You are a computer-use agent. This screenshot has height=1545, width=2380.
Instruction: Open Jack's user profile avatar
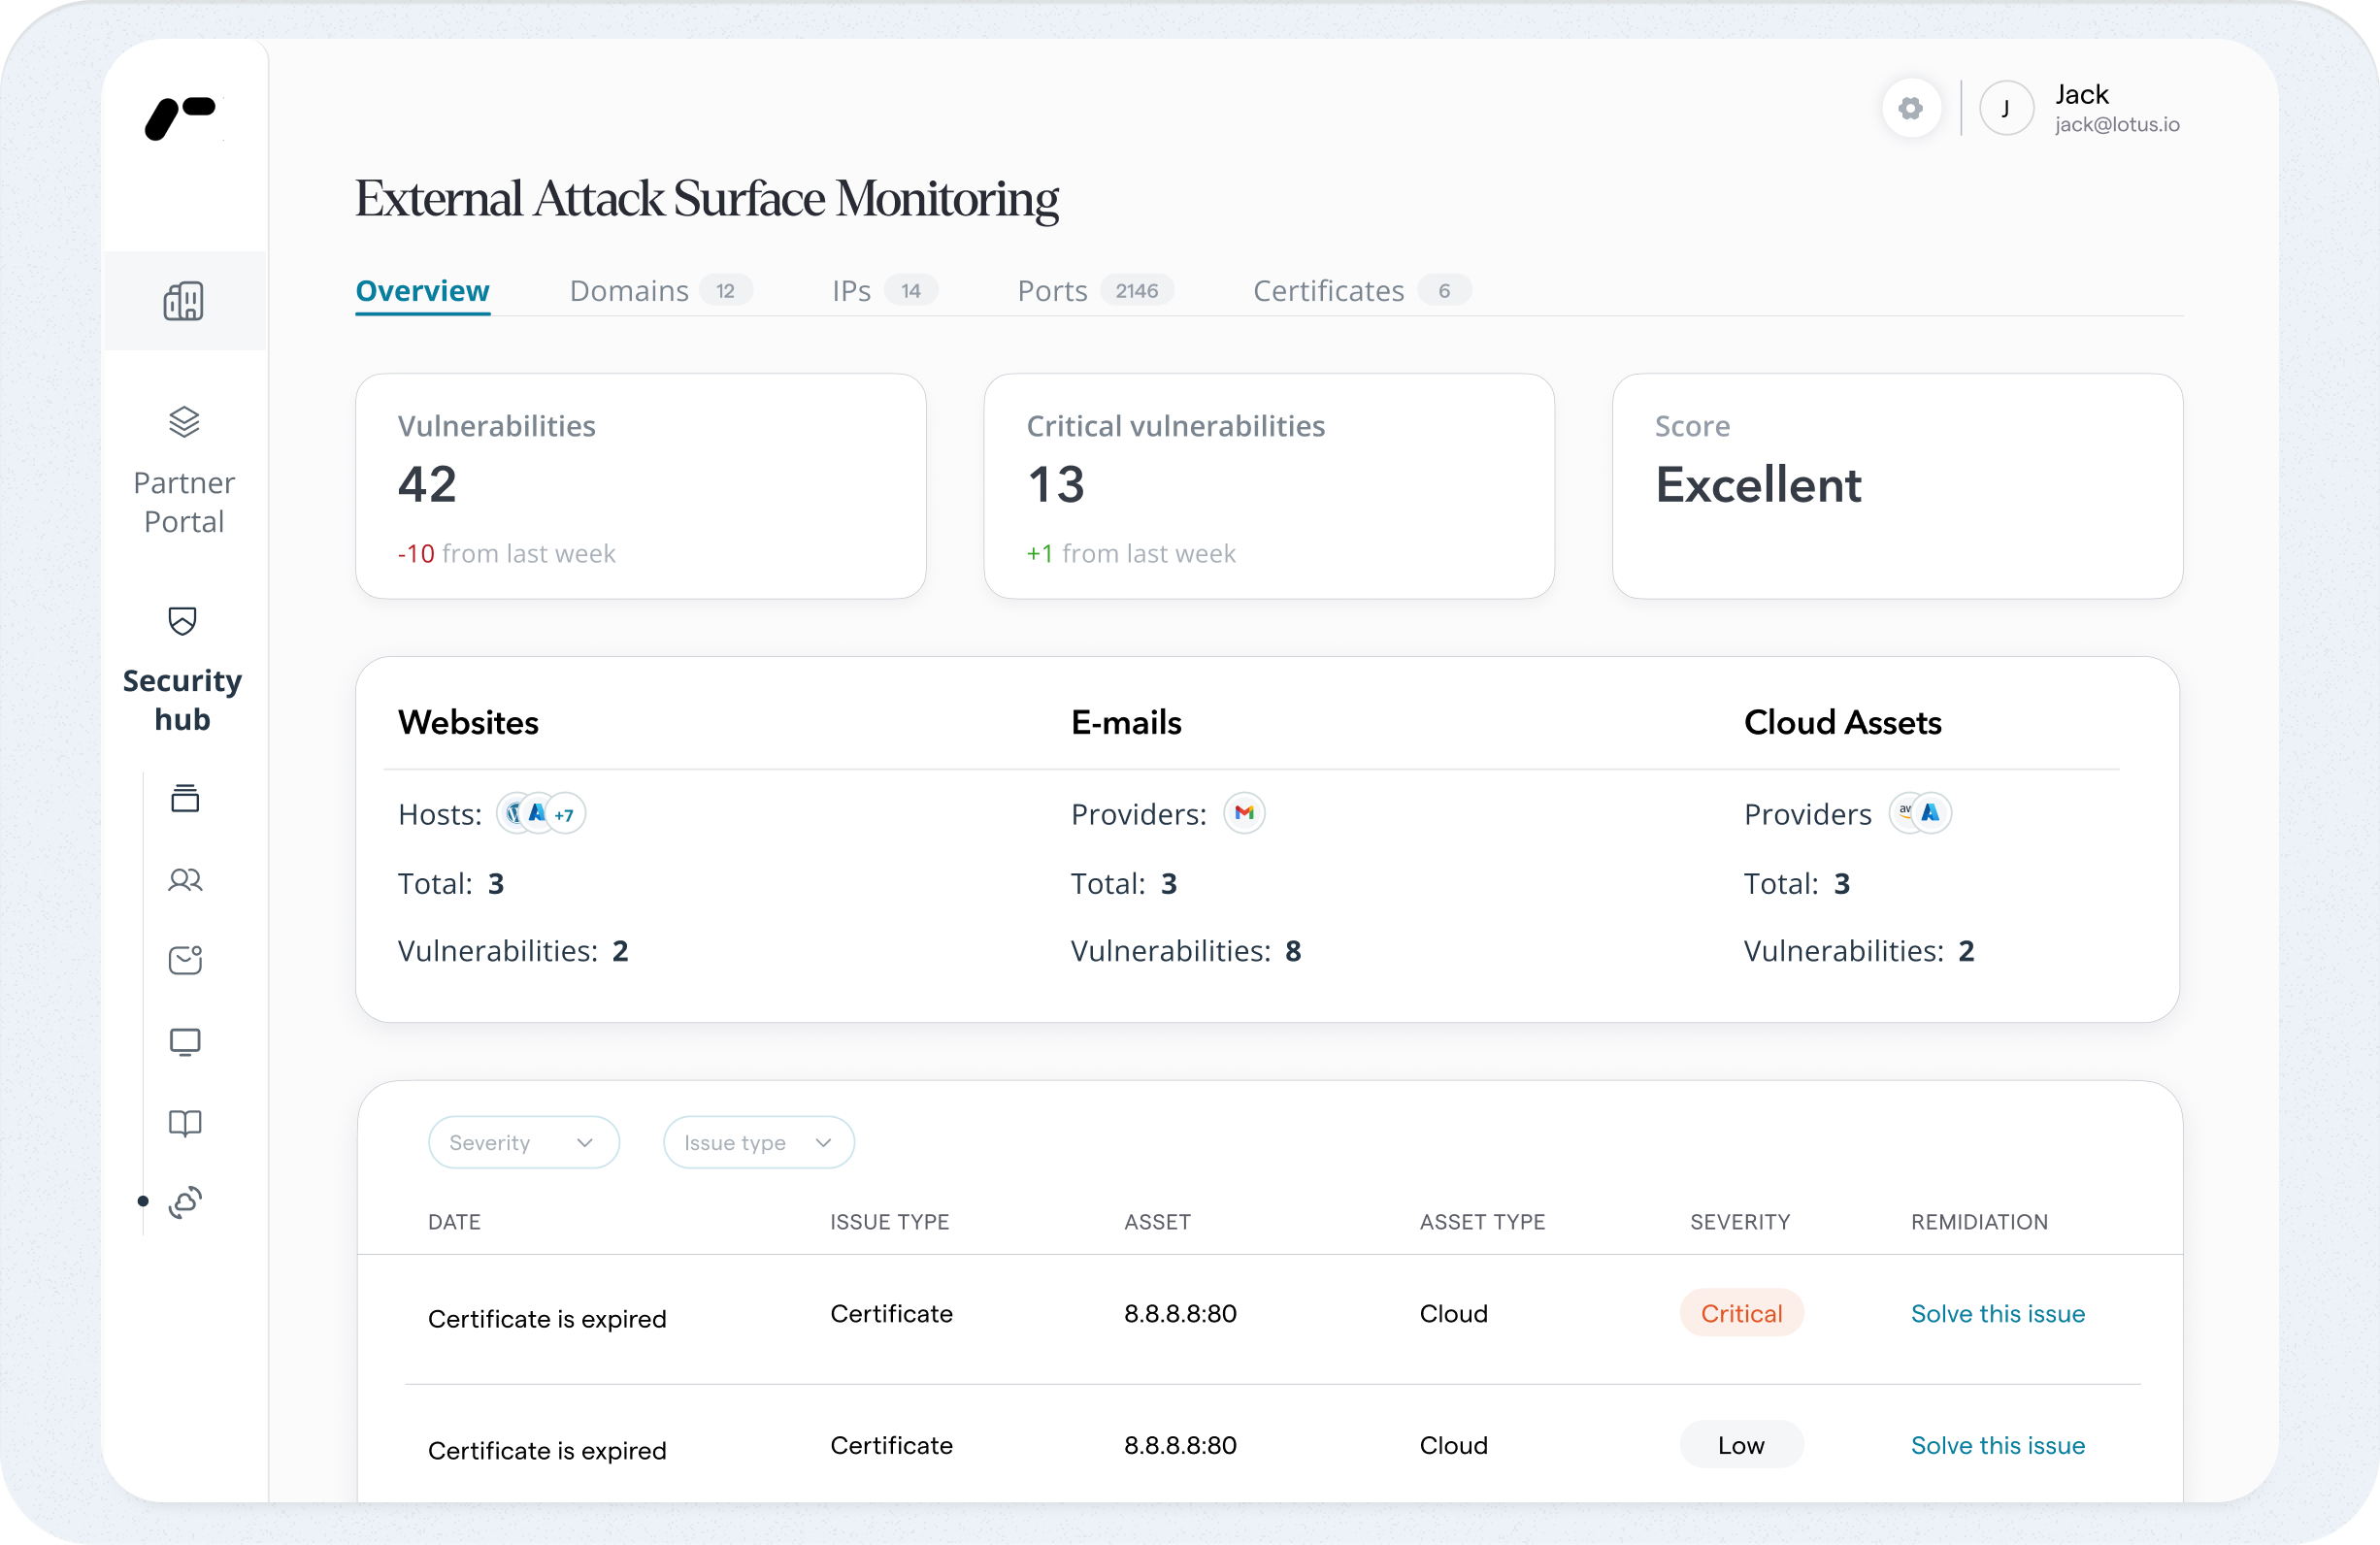coord(2005,108)
